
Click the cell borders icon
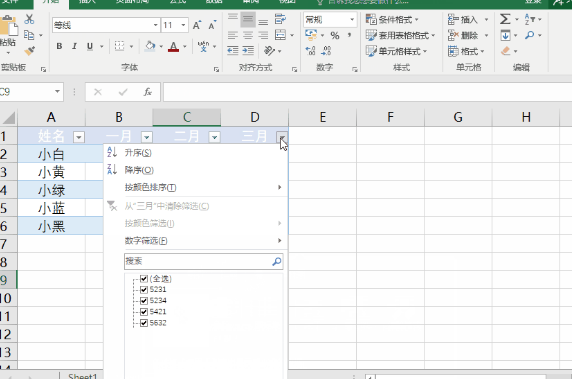tap(119, 46)
